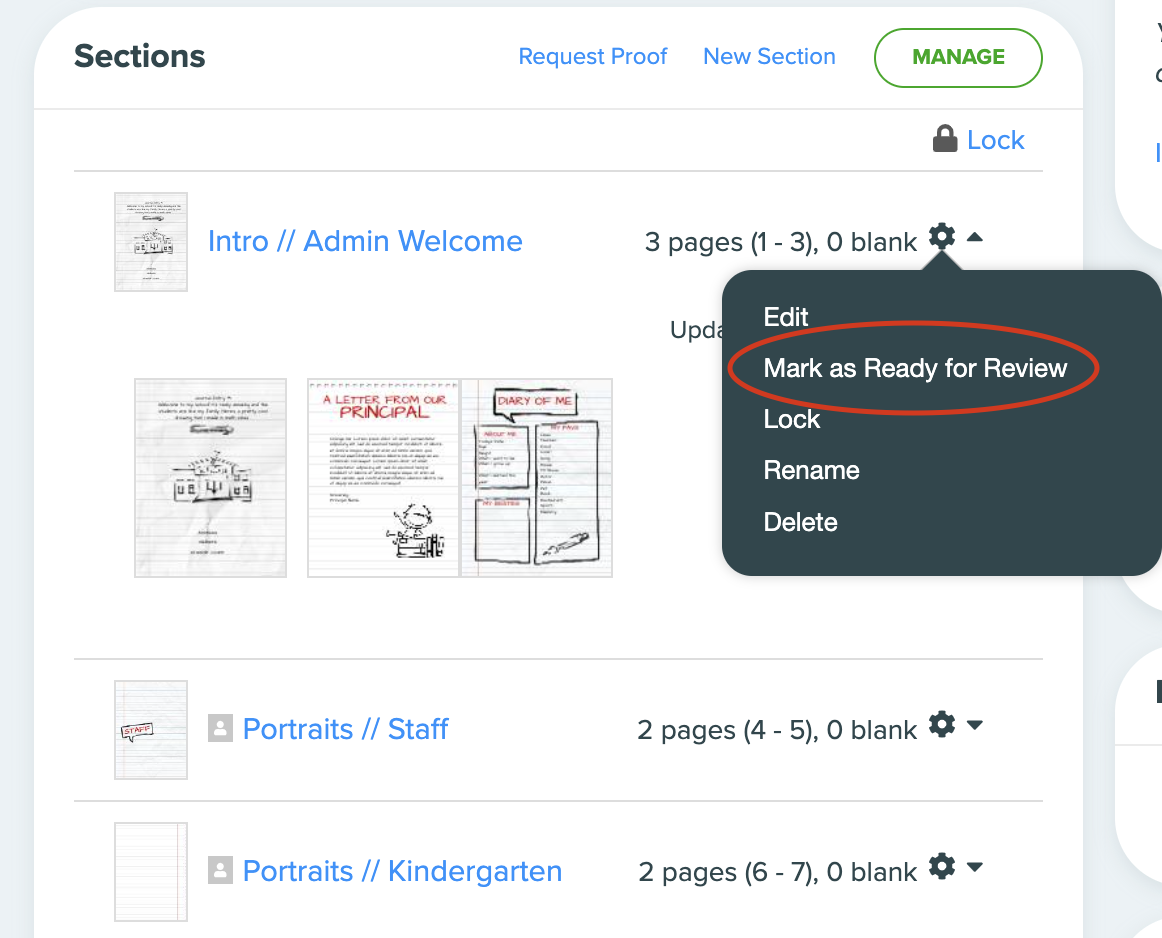The width and height of the screenshot is (1162, 938).
Task: Click the Portraits // Kindergarten thumbnail
Action: tap(151, 872)
